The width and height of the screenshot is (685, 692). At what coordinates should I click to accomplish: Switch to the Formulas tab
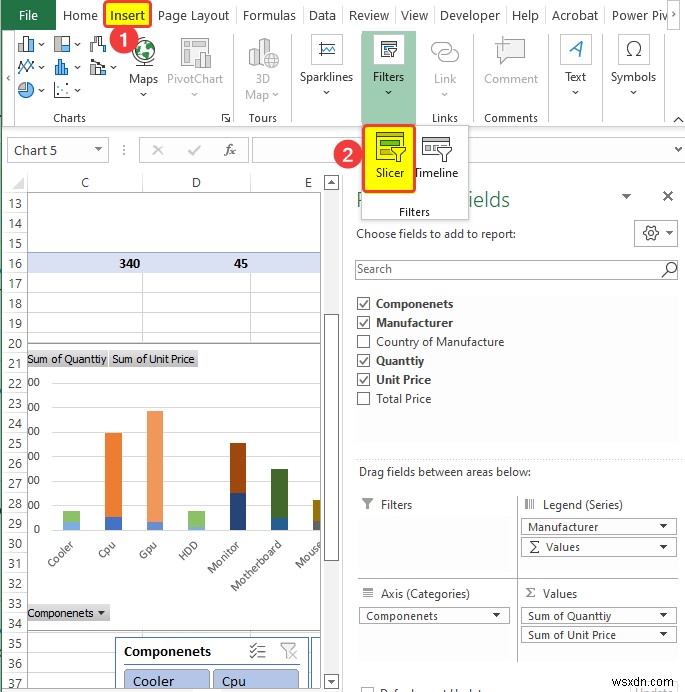(x=269, y=15)
